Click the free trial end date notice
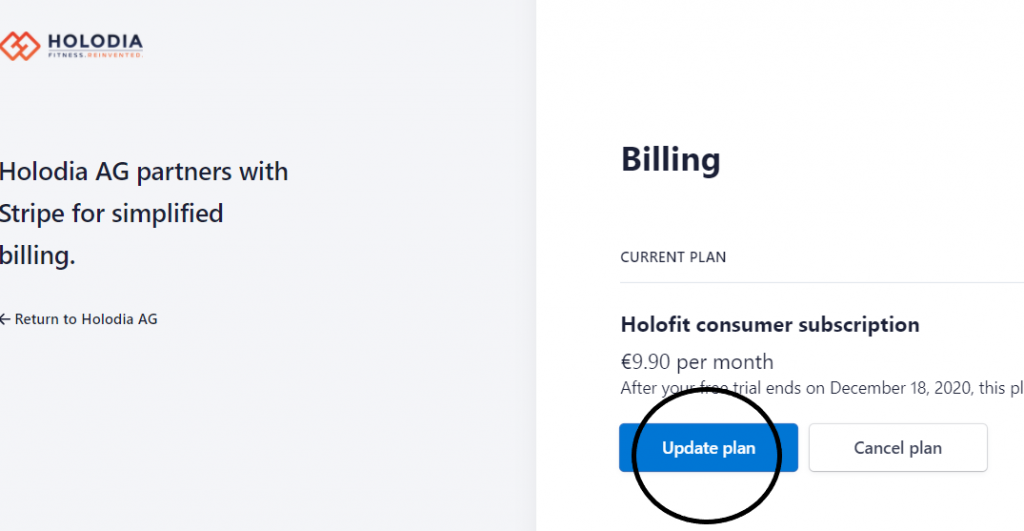Screen dimensions: 1024x531 point(822,388)
